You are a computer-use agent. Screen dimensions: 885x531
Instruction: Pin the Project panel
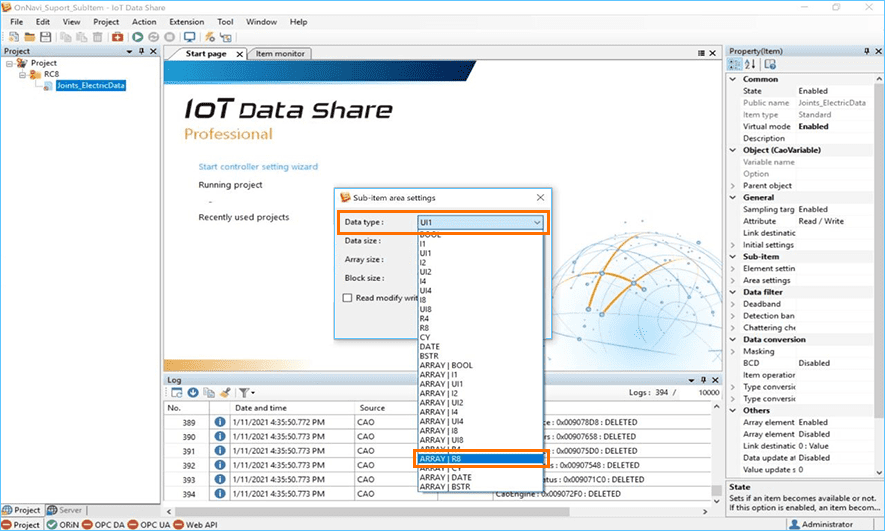point(141,51)
